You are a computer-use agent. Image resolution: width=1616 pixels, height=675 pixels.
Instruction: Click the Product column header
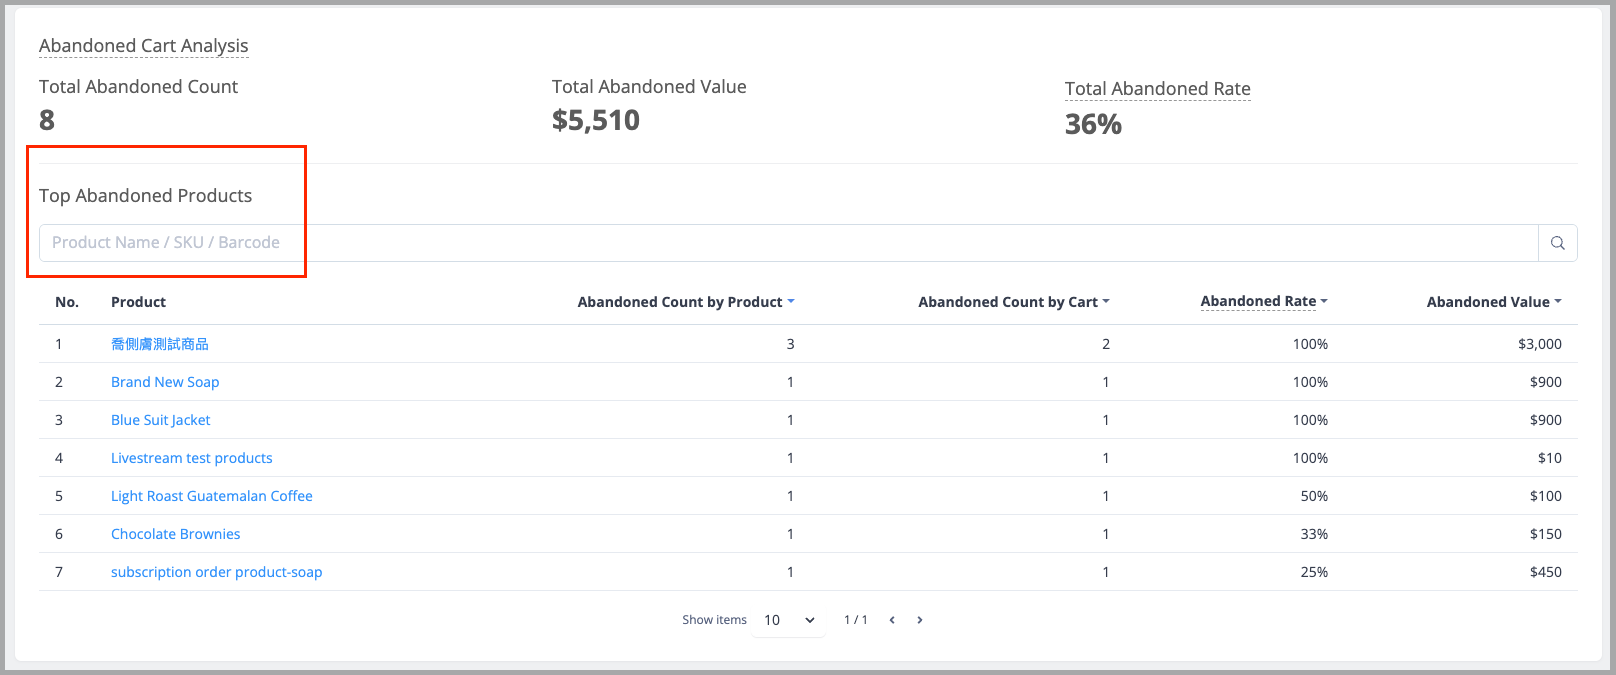[138, 302]
